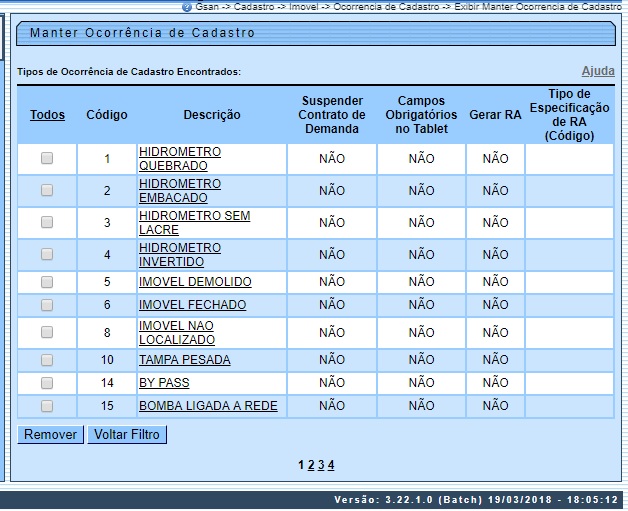Open HIDROMETRO SEM LACRE description link
This screenshot has height=511, width=628.
[x=194, y=222]
